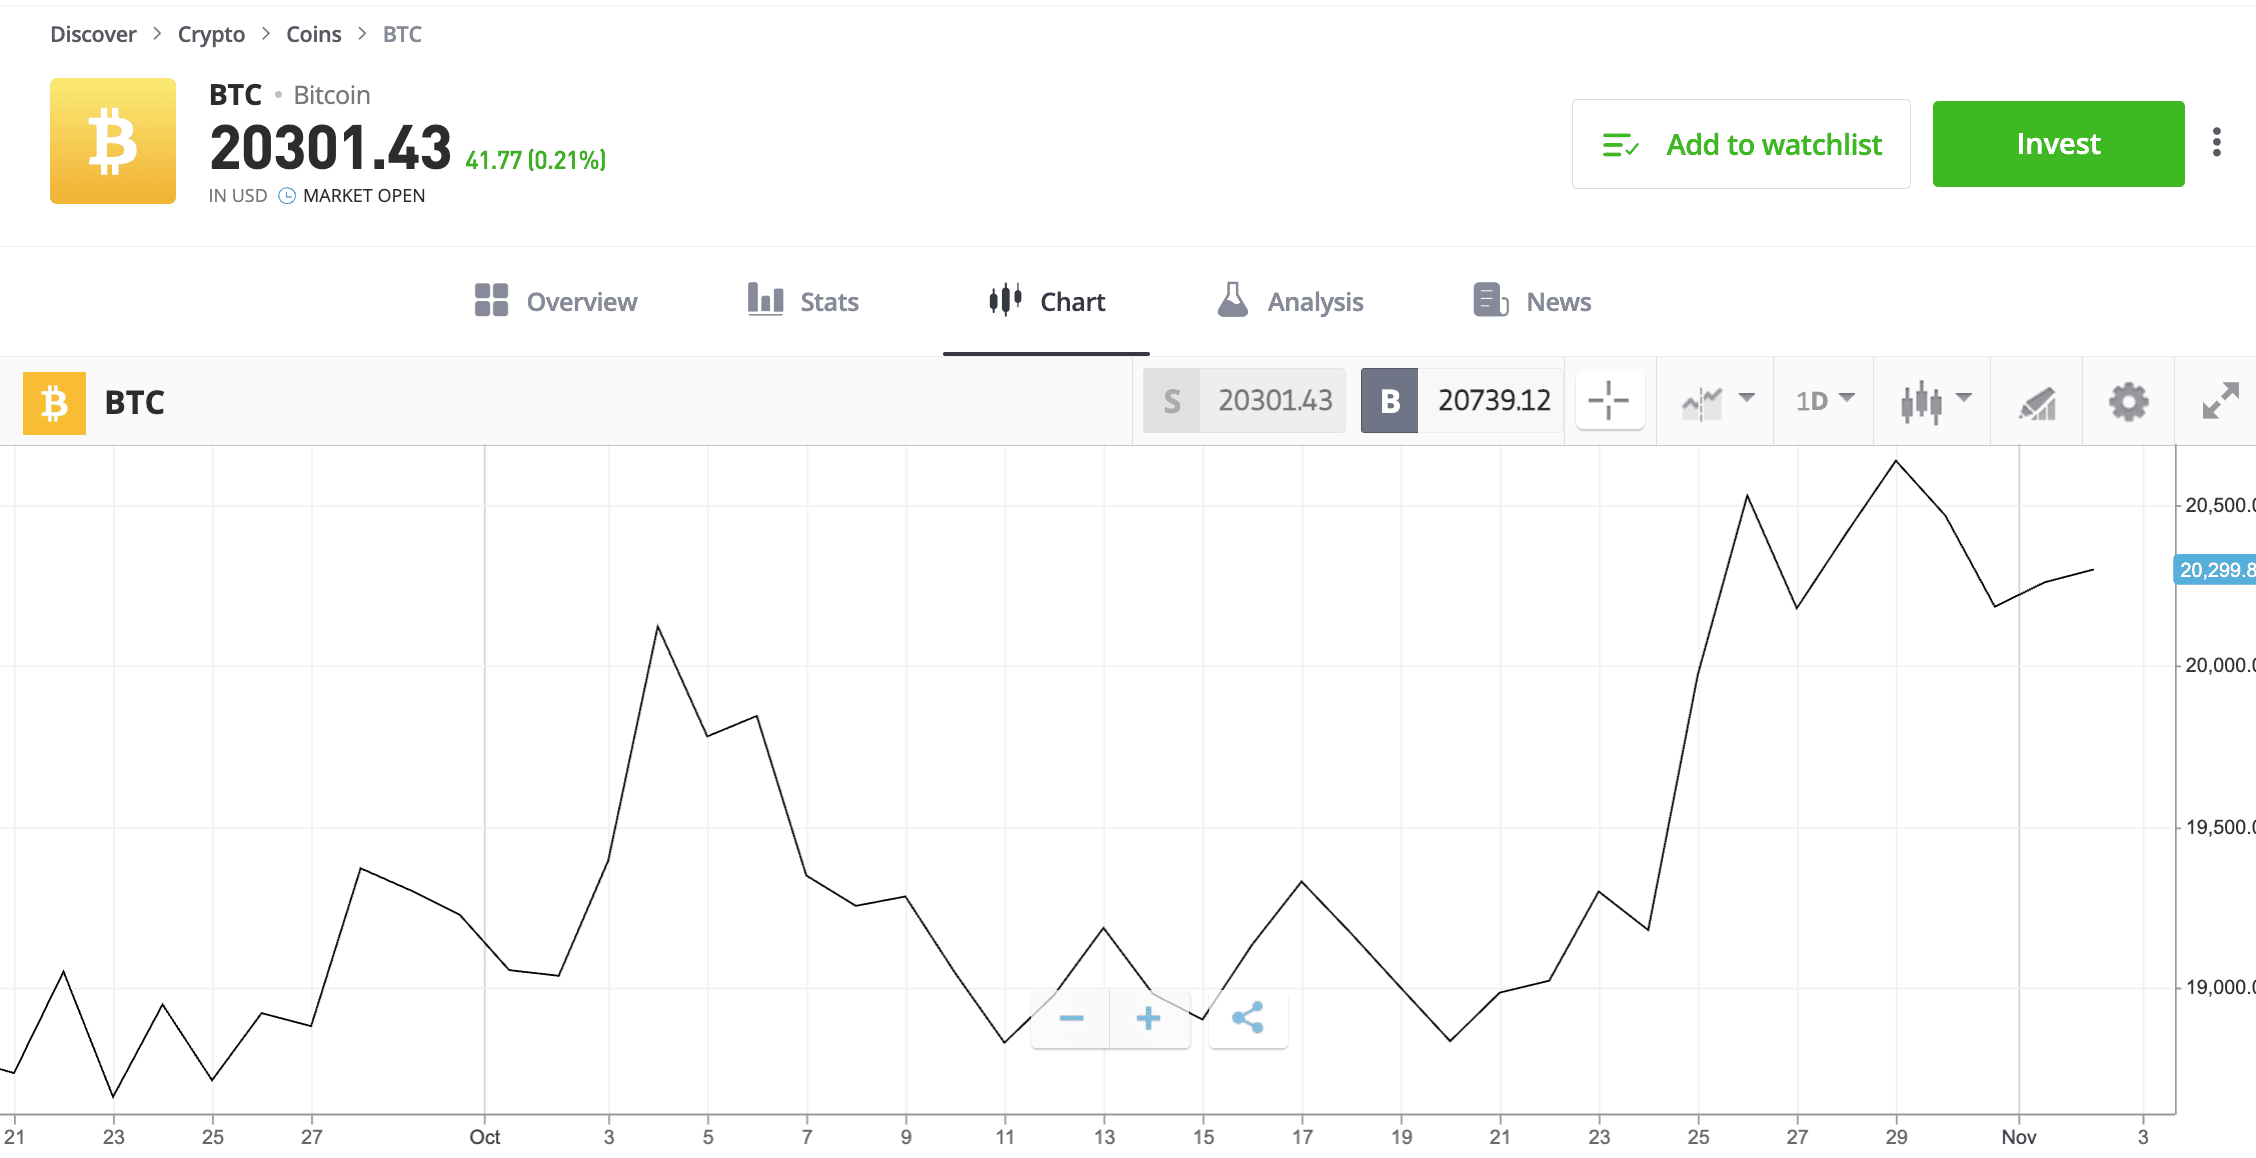
Task: Open the three-dot more options menu
Action: coord(2217,143)
